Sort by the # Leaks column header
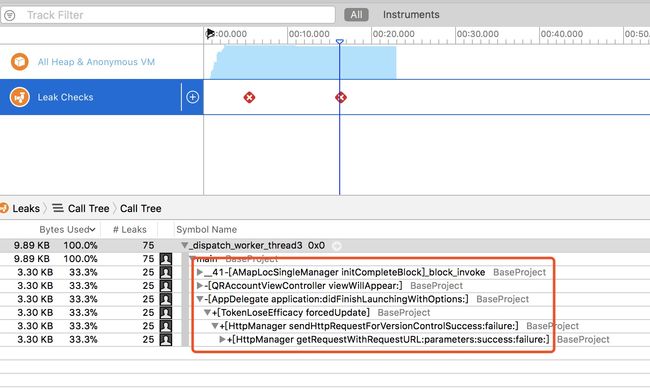The image size is (650, 388). point(130,229)
